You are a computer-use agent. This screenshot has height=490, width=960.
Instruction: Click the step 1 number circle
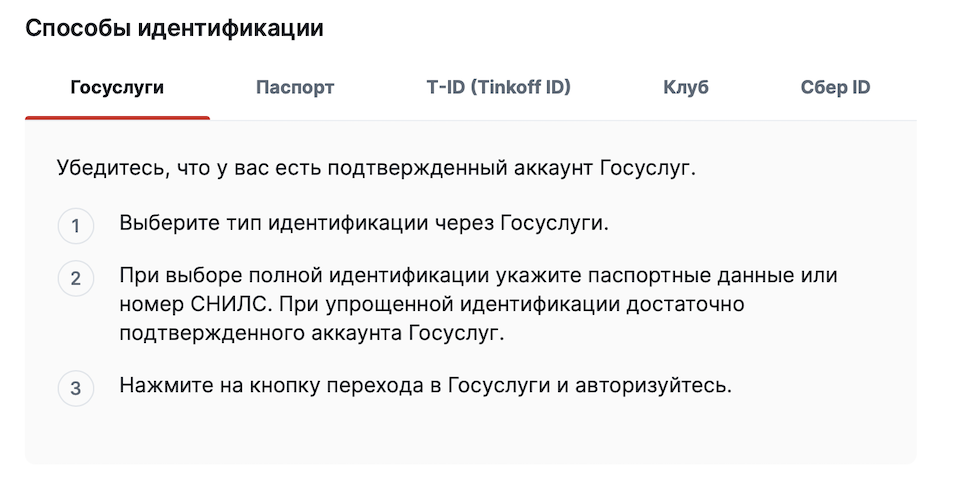click(x=75, y=226)
